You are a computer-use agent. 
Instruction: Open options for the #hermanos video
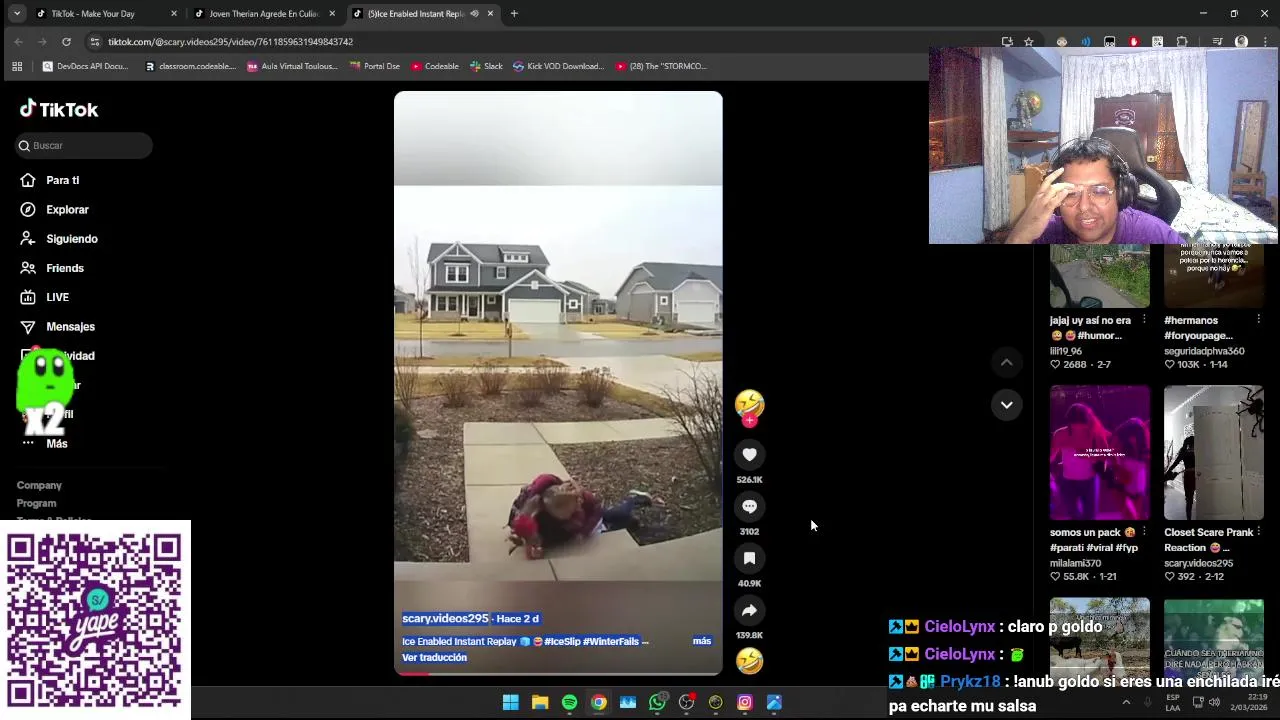click(1258, 320)
